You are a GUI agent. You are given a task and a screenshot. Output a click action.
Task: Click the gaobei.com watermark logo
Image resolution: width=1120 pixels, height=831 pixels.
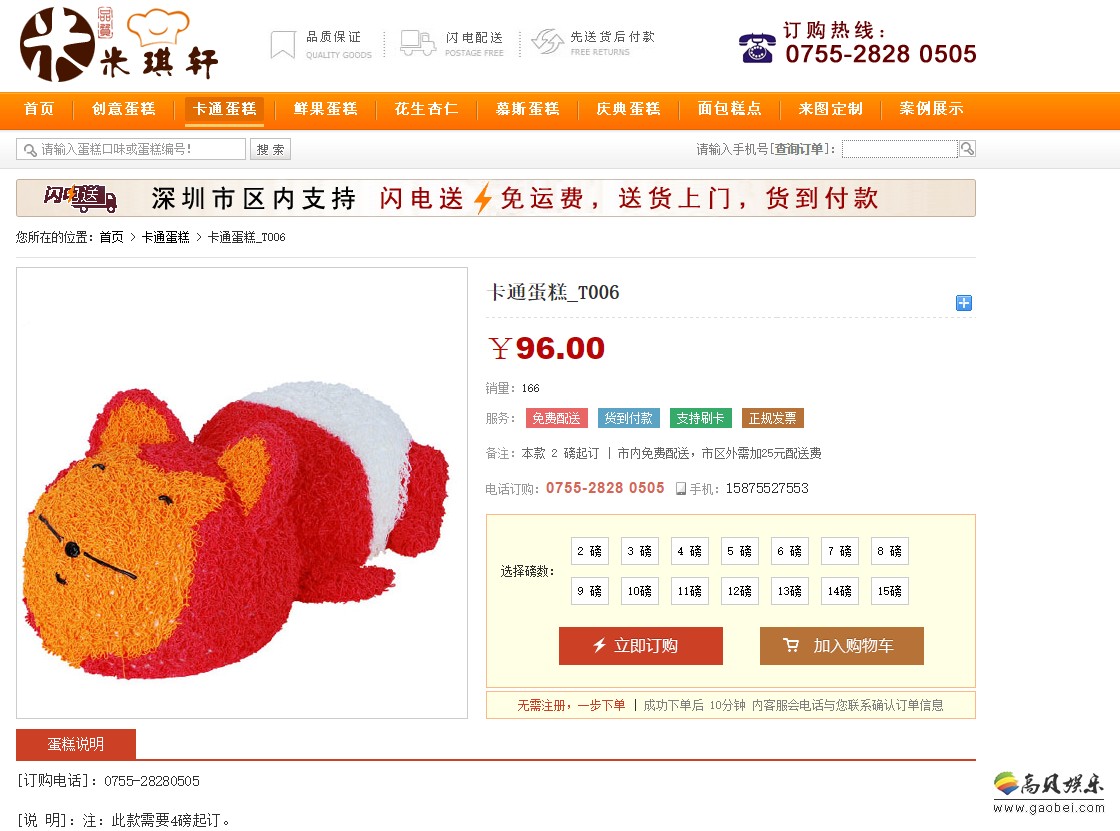coord(1049,793)
